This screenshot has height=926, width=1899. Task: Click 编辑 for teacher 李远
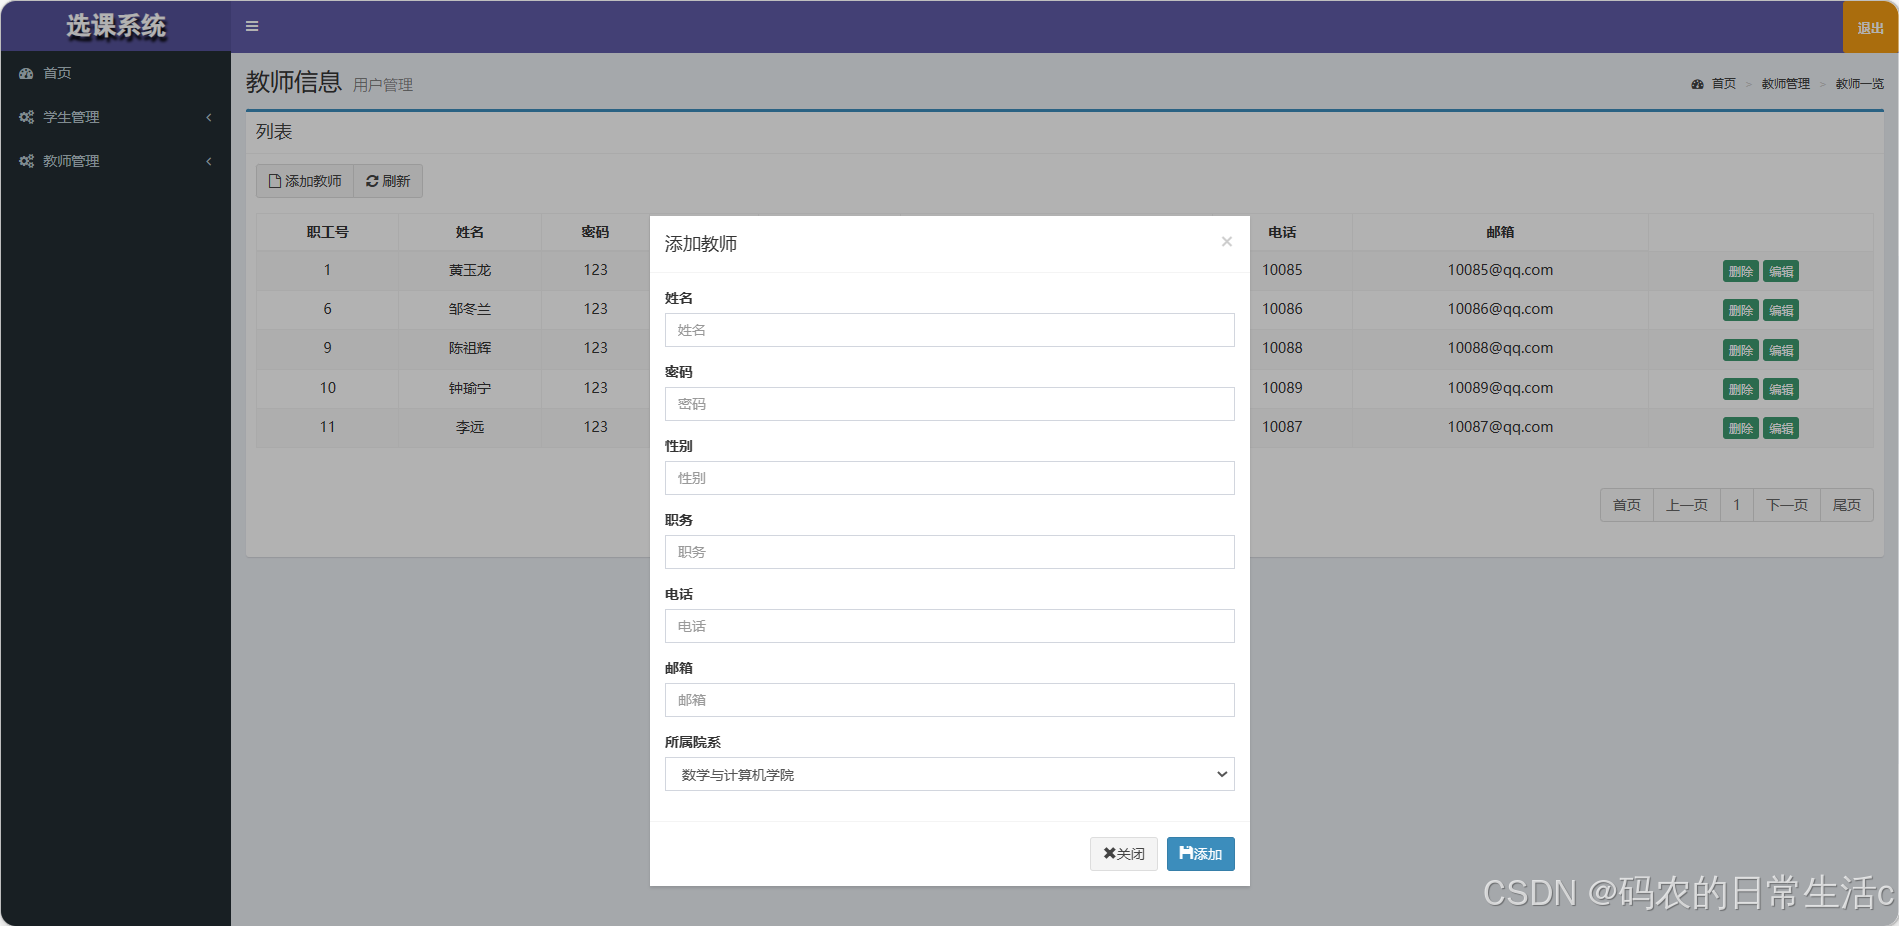coord(1781,427)
